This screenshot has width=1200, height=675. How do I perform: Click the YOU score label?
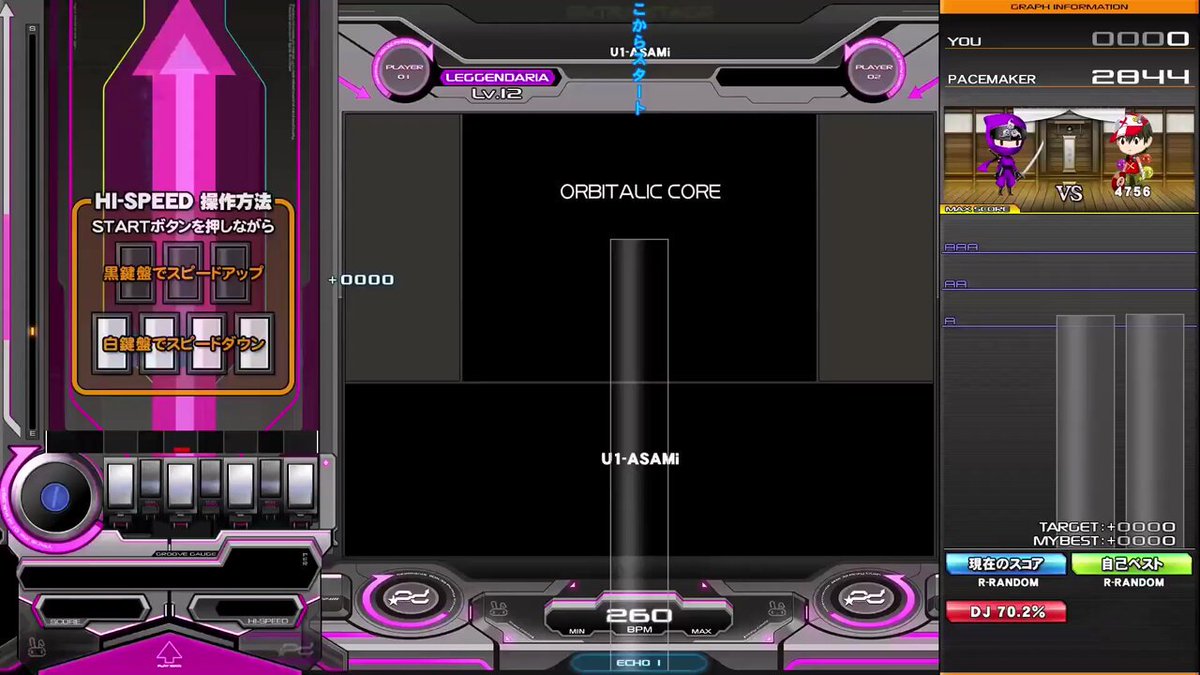[965, 42]
